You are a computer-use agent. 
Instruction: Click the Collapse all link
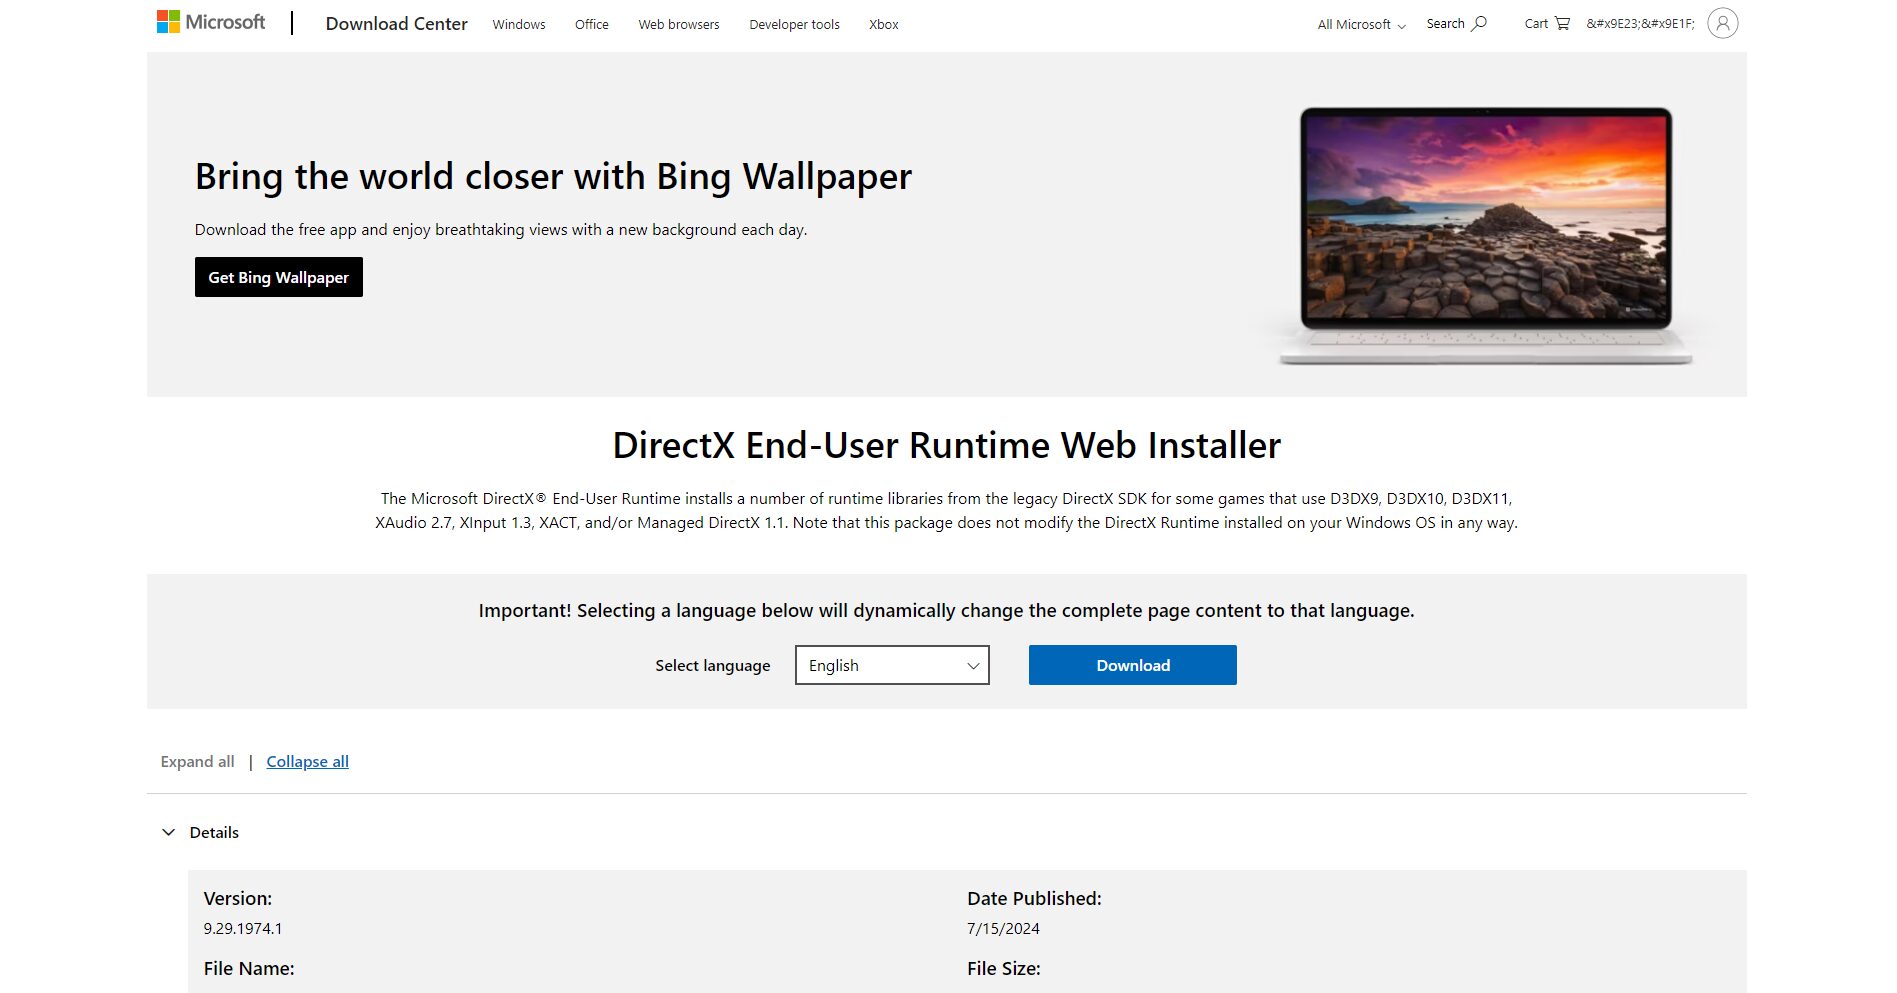tap(307, 761)
